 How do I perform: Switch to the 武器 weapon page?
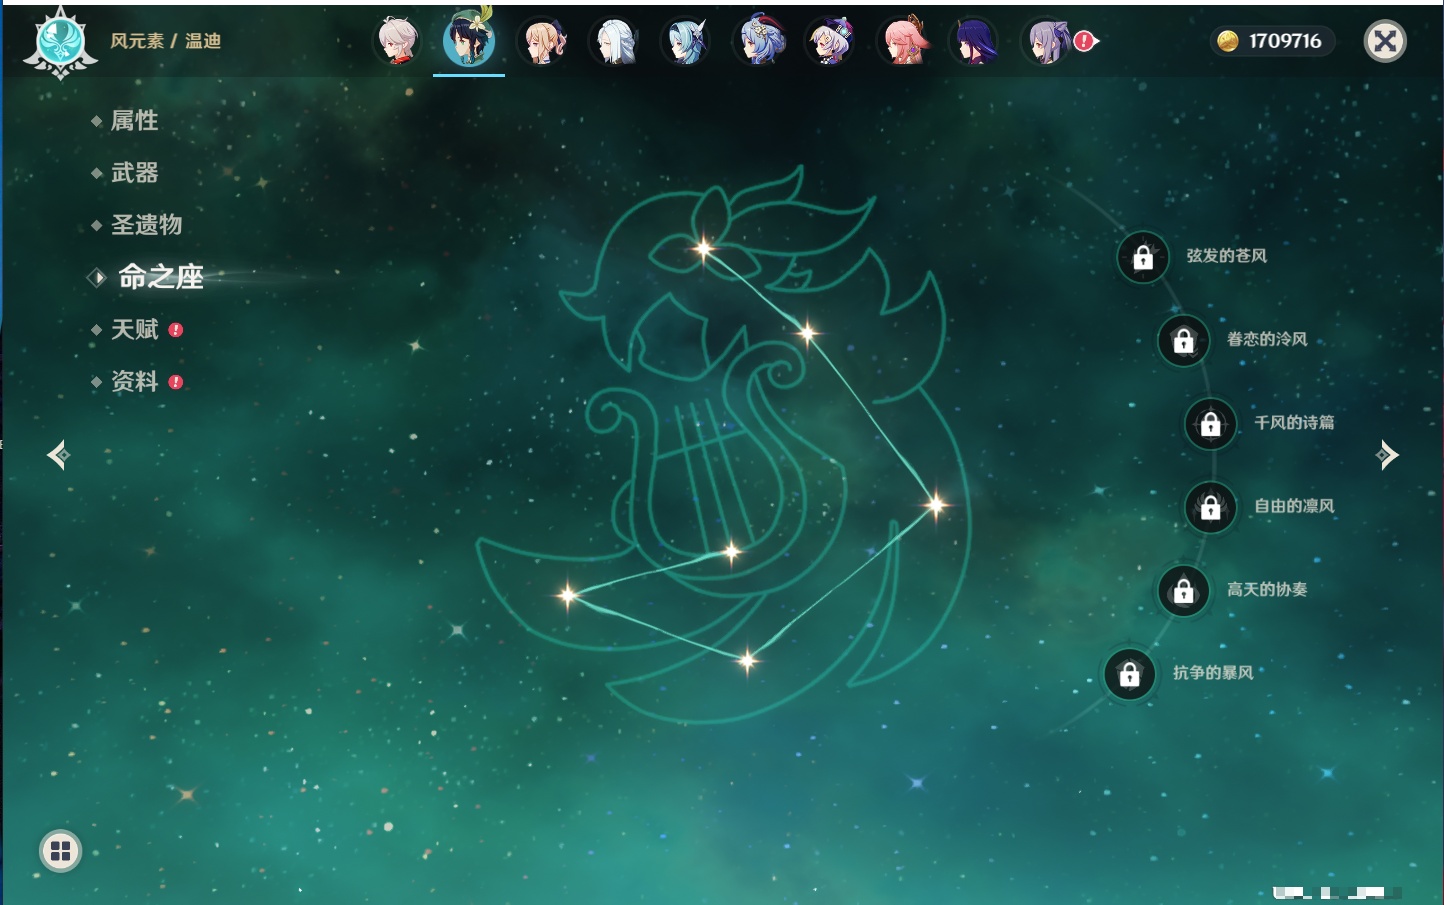click(134, 173)
